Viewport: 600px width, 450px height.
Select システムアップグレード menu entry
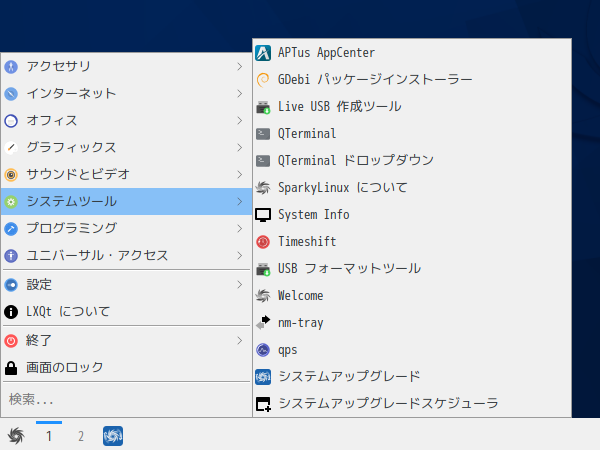click(412, 377)
